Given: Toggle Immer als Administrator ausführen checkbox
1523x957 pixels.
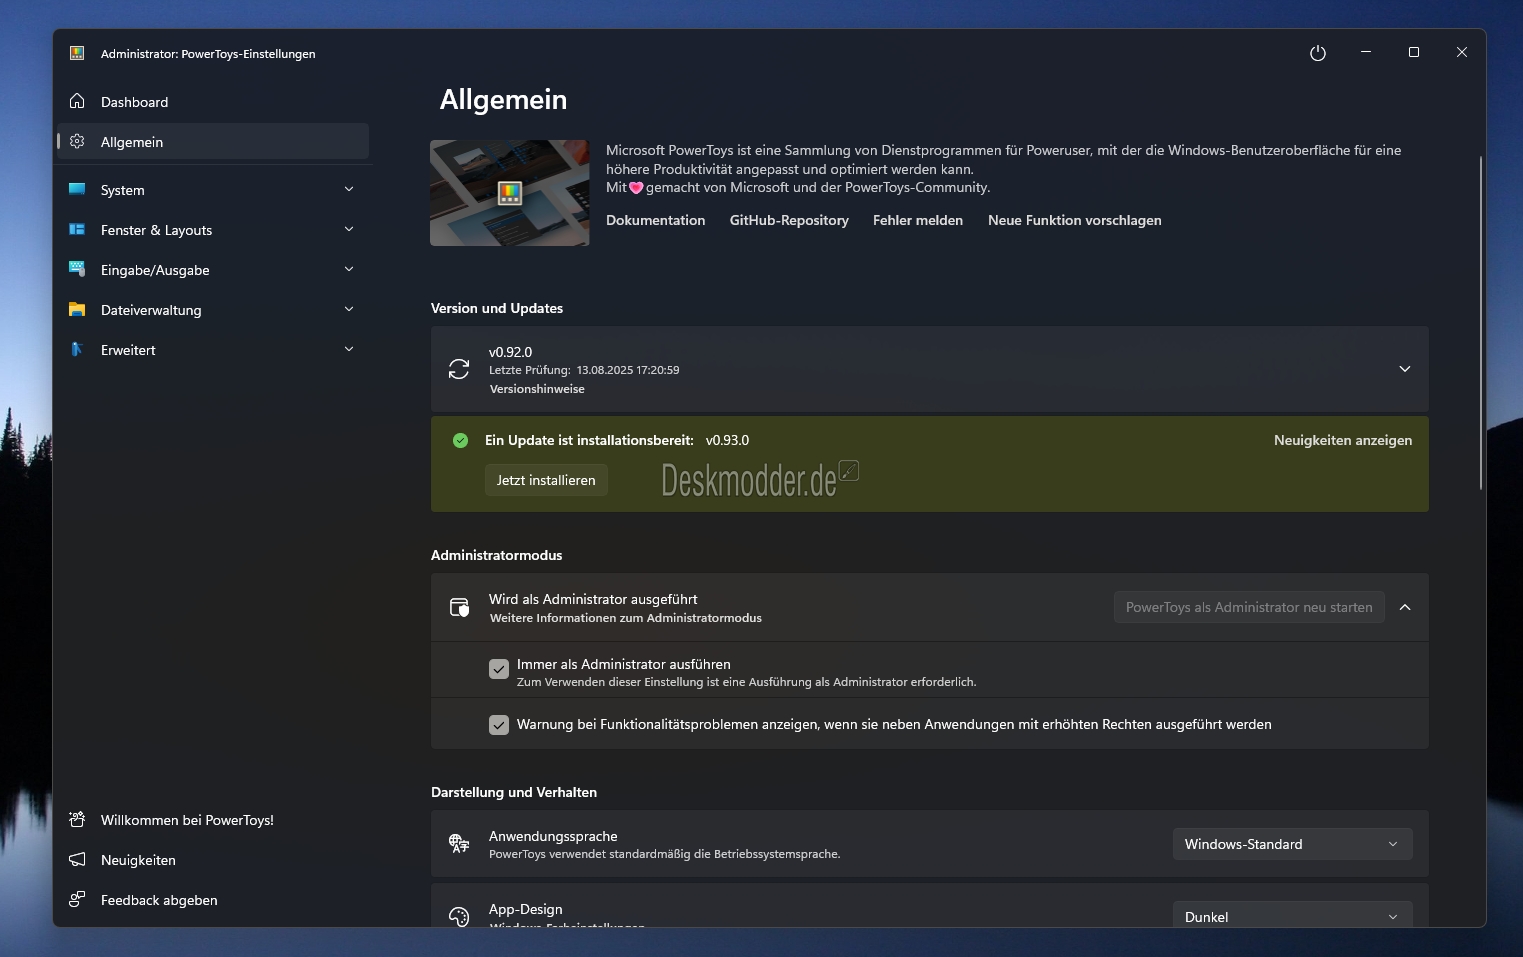Looking at the screenshot, I should tap(499, 669).
